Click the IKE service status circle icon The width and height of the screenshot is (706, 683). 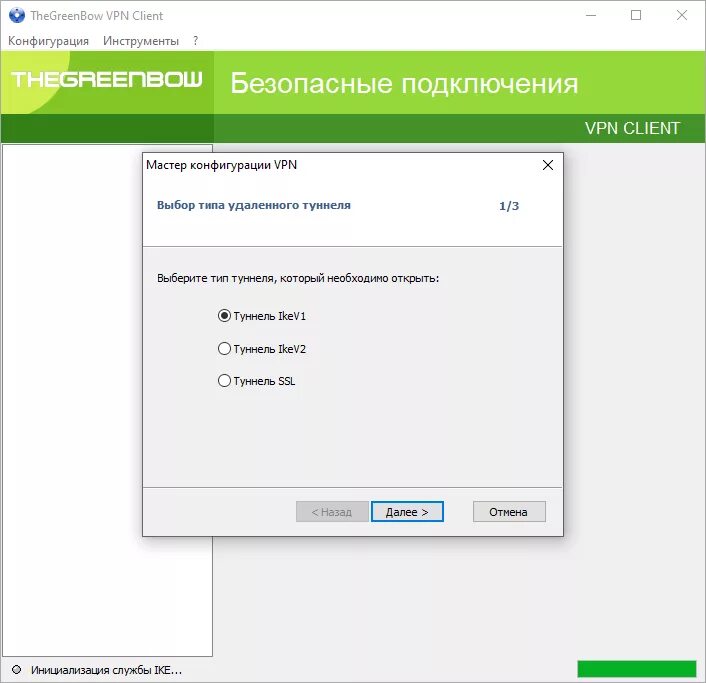17,669
